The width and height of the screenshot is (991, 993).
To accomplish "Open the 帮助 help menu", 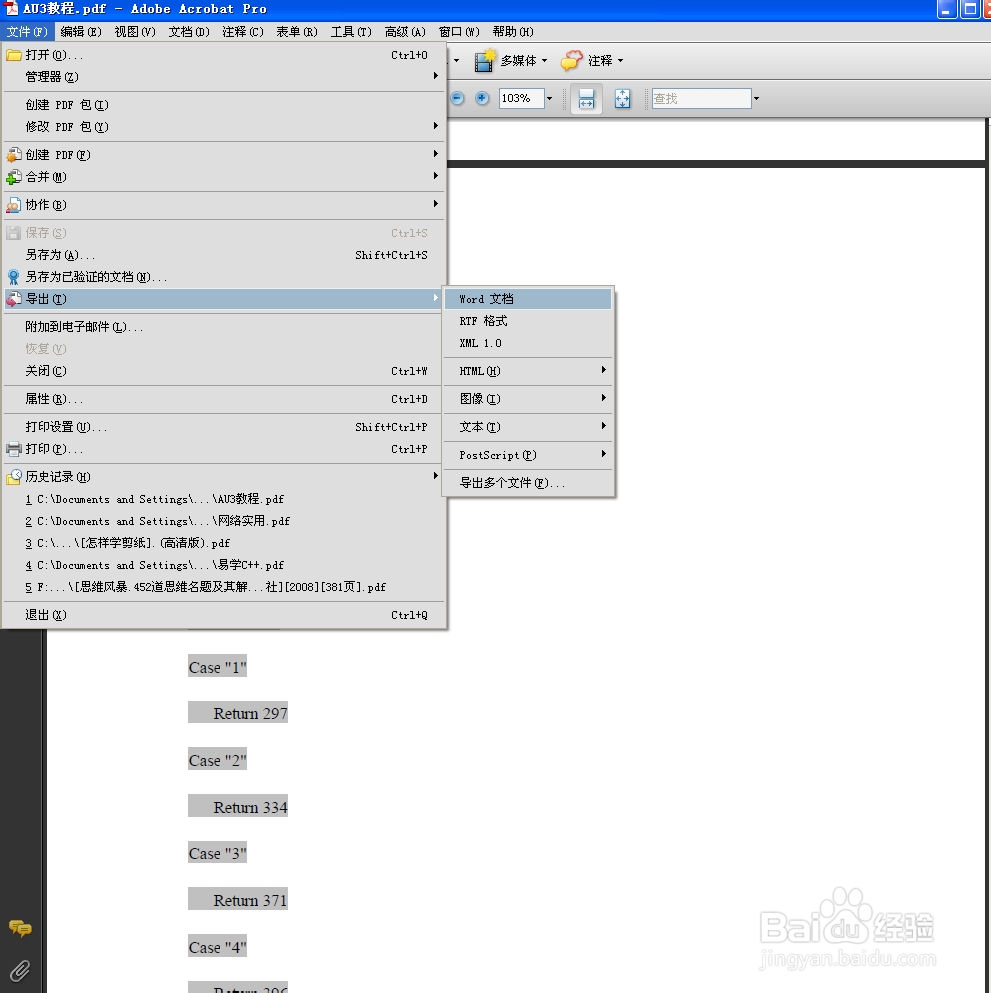I will pos(513,31).
